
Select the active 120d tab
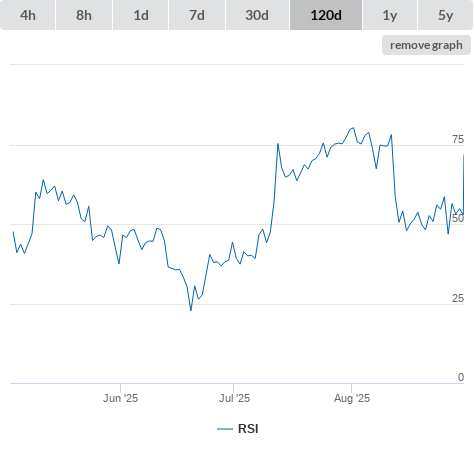(x=326, y=15)
